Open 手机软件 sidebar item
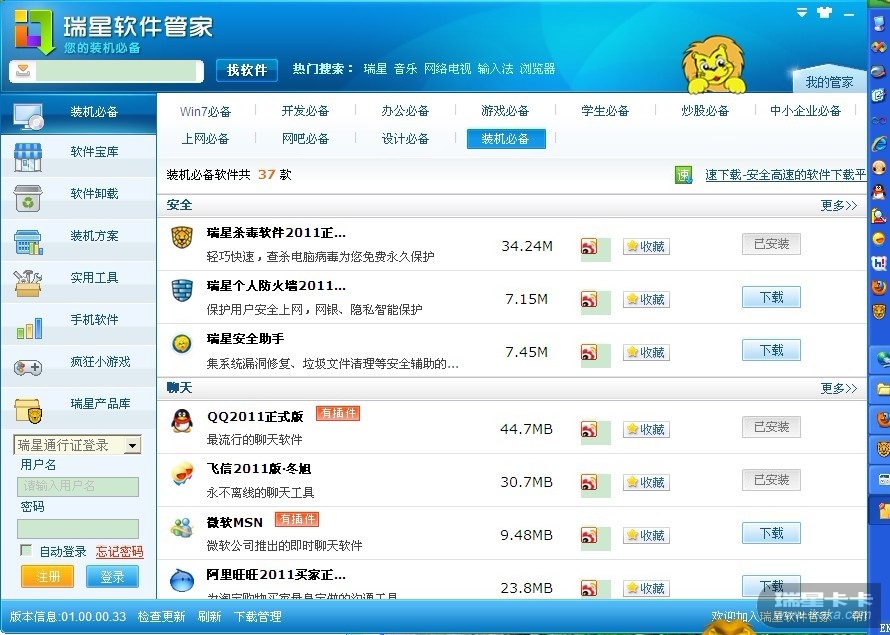890x635 pixels. [x=78, y=322]
